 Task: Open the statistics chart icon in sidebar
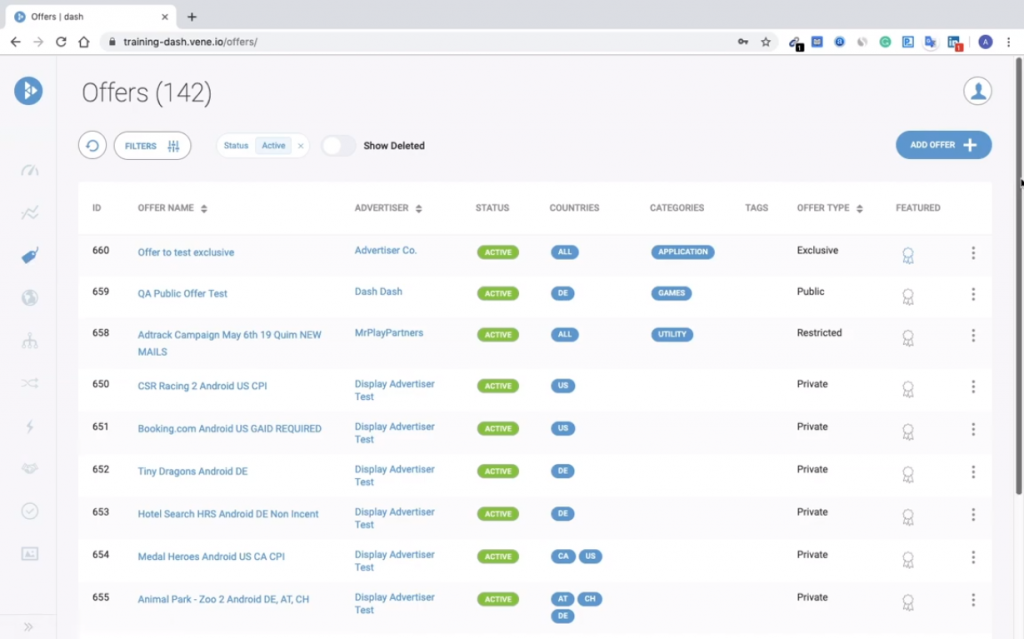30,212
